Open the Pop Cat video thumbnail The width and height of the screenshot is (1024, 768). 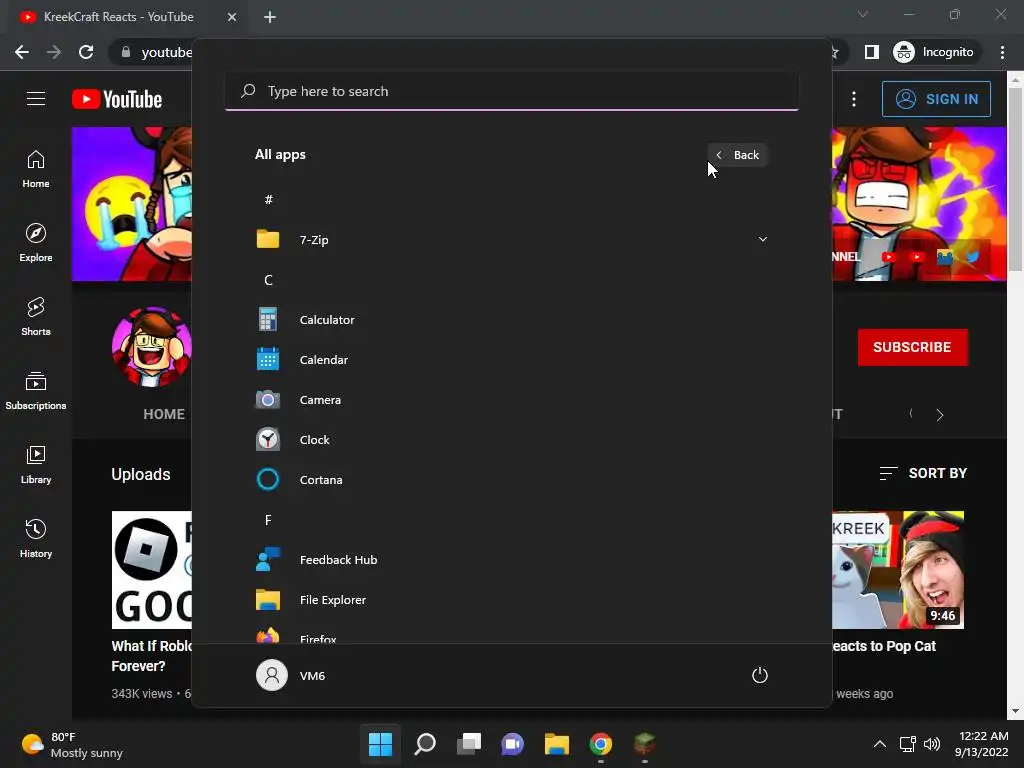898,569
